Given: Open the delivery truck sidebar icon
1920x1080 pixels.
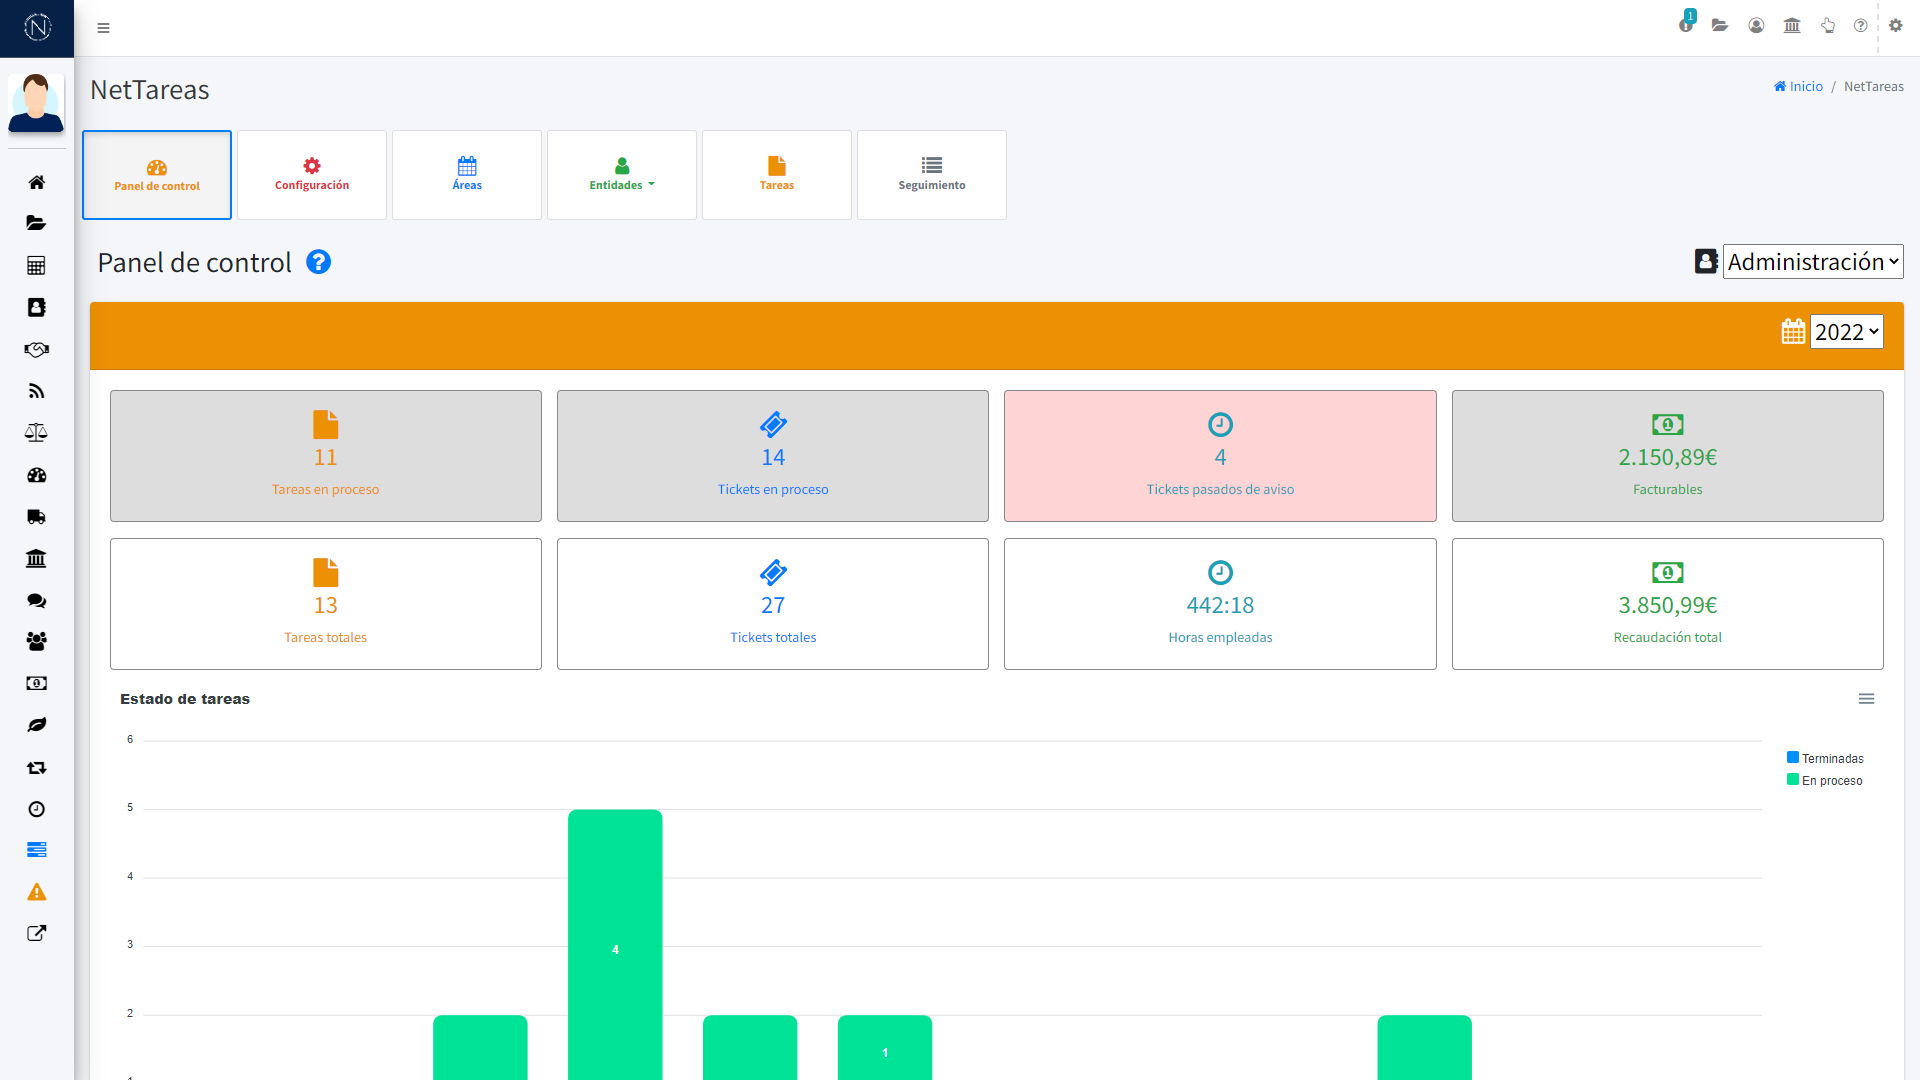Looking at the screenshot, I should point(36,517).
